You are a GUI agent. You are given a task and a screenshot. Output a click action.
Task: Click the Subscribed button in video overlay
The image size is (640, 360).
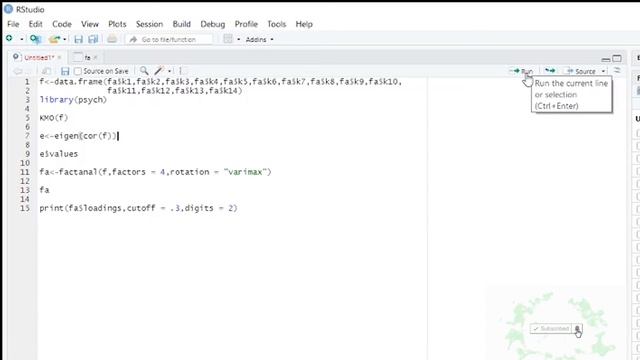(x=551, y=329)
